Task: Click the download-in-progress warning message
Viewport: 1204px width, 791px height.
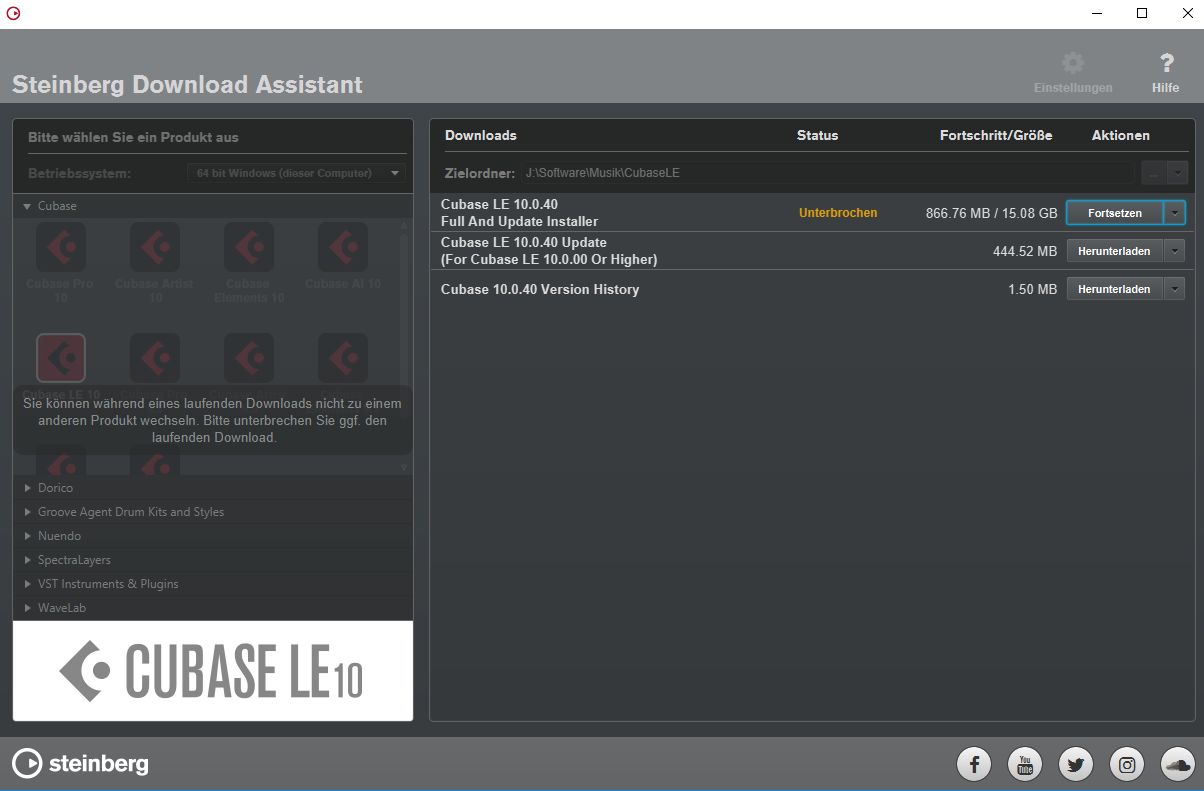Action: coord(212,420)
